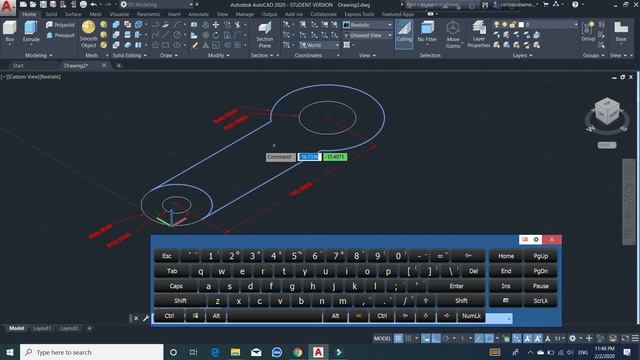Click the MODEL button in status bar
This screenshot has height=360, width=640.
pos(382,338)
